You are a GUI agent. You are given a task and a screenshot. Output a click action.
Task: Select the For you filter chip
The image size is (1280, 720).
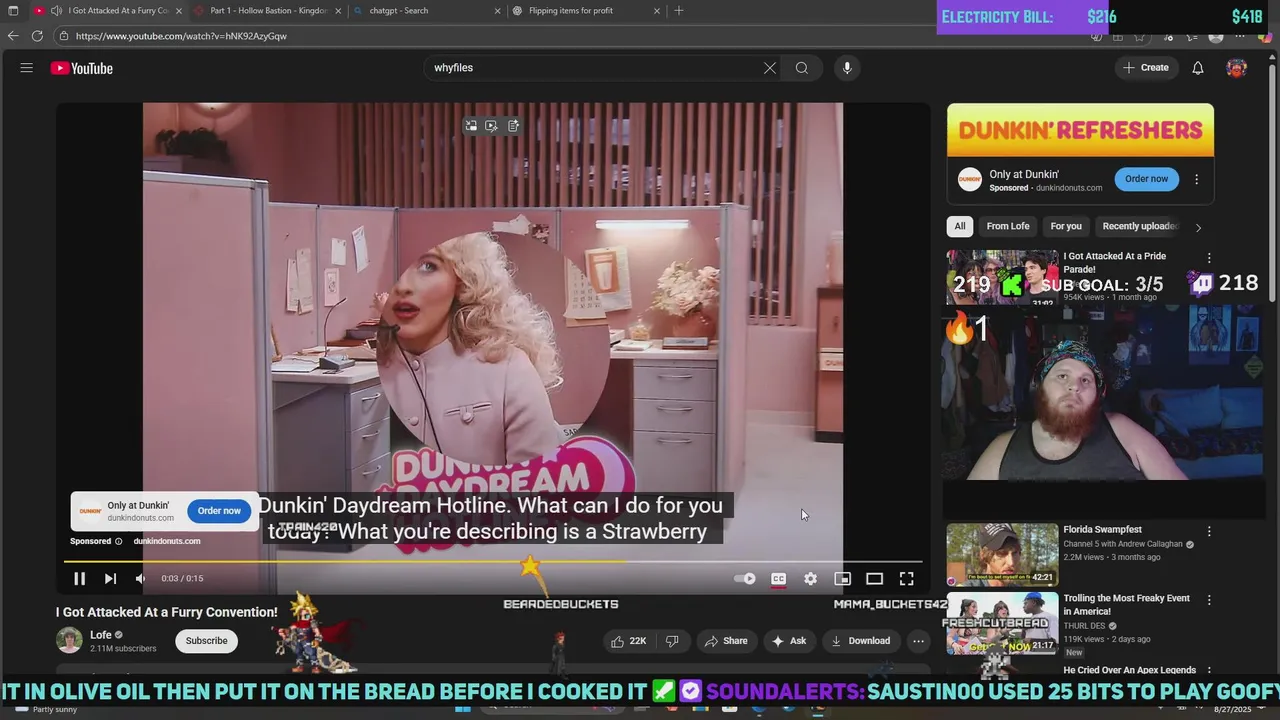[x=1066, y=226]
